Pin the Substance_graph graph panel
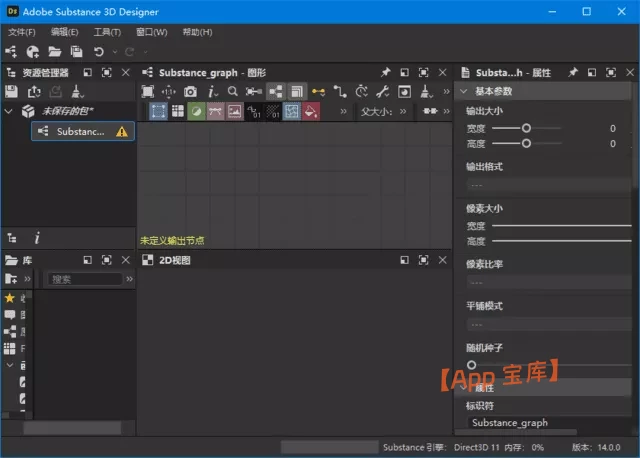This screenshot has height=458, width=640. (386, 73)
